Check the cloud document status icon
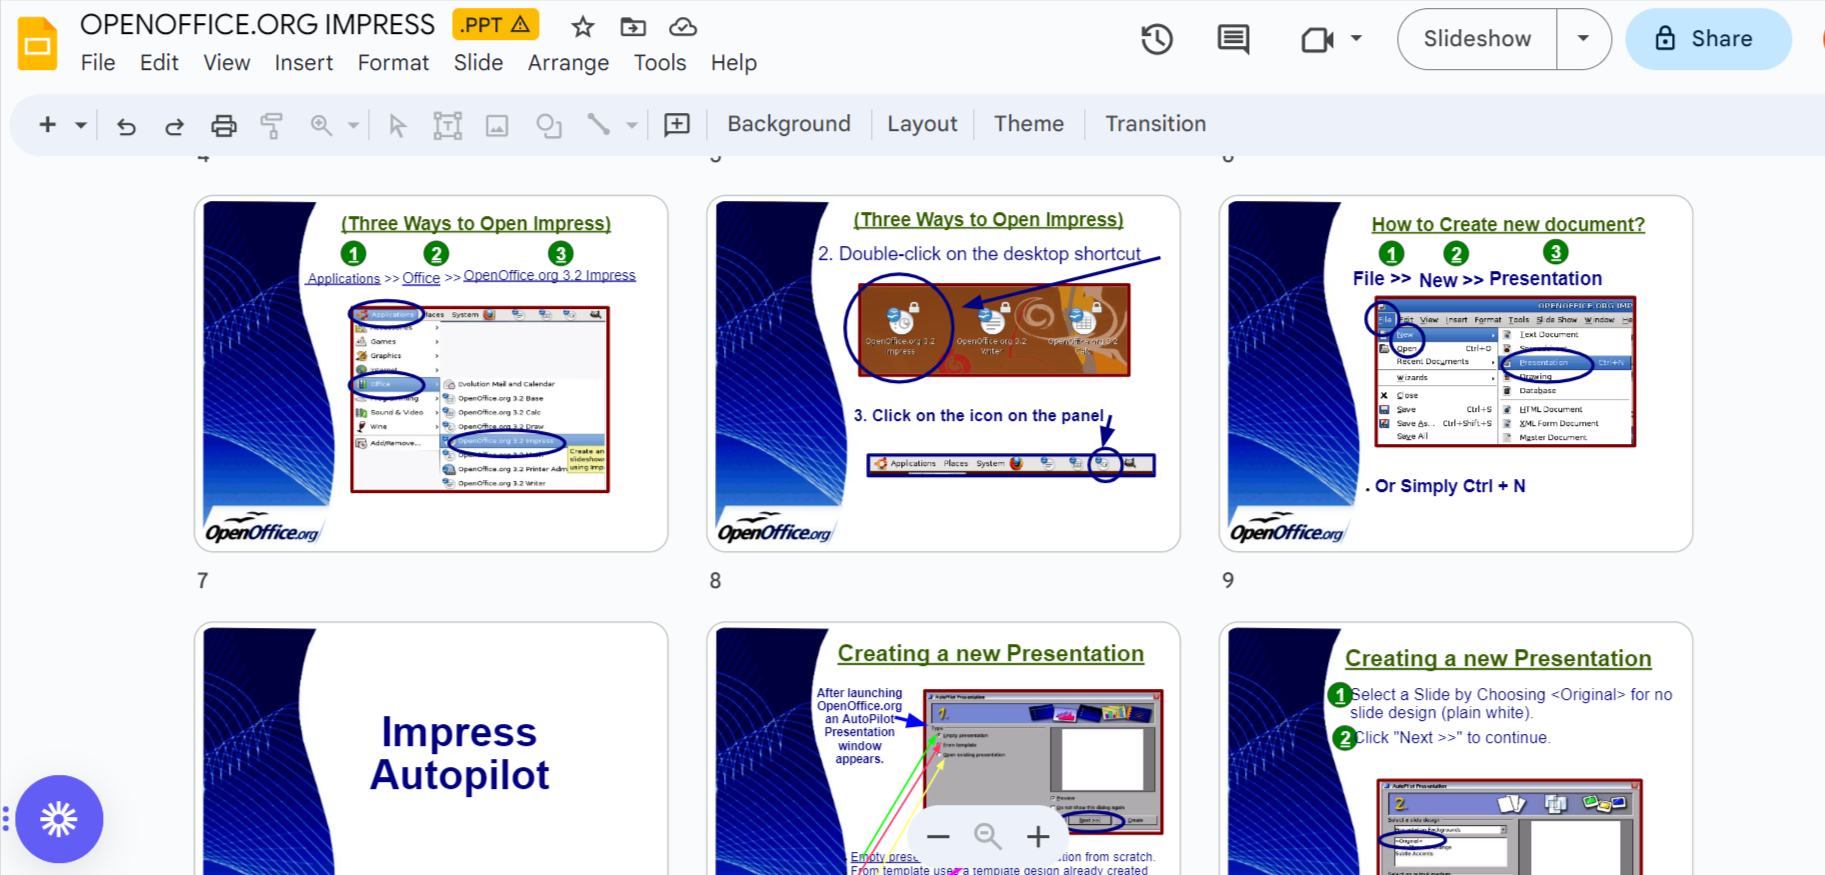This screenshot has width=1825, height=875. pos(683,27)
